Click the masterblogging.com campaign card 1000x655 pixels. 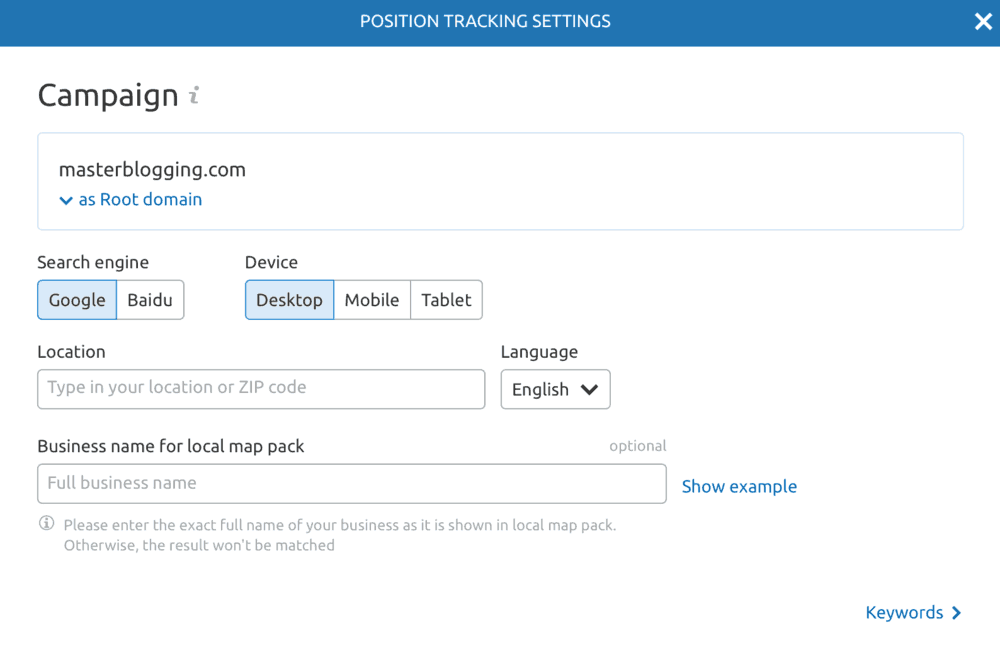point(500,181)
